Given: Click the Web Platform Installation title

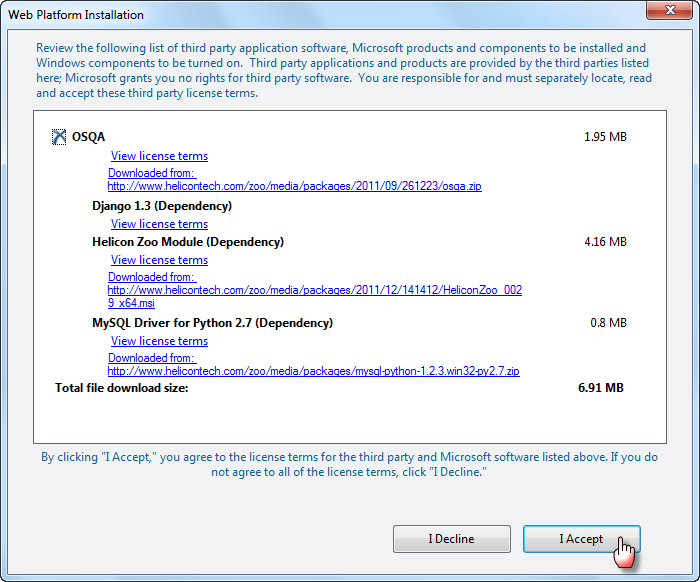Looking at the screenshot, I should tap(76, 15).
